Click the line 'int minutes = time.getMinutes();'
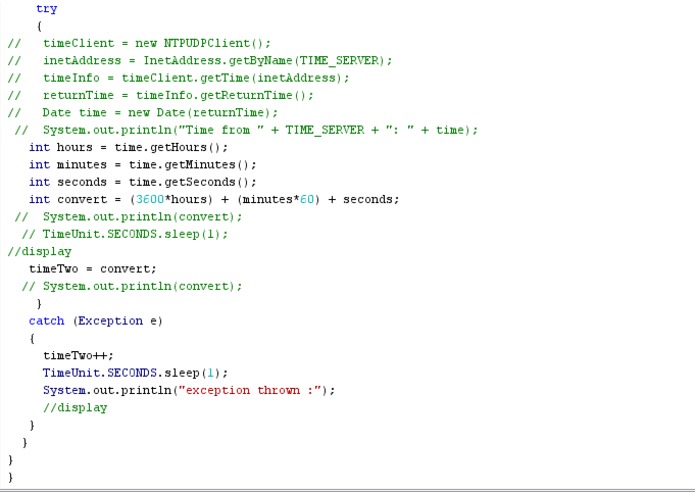Image resolution: width=695 pixels, height=494 pixels. point(143,164)
